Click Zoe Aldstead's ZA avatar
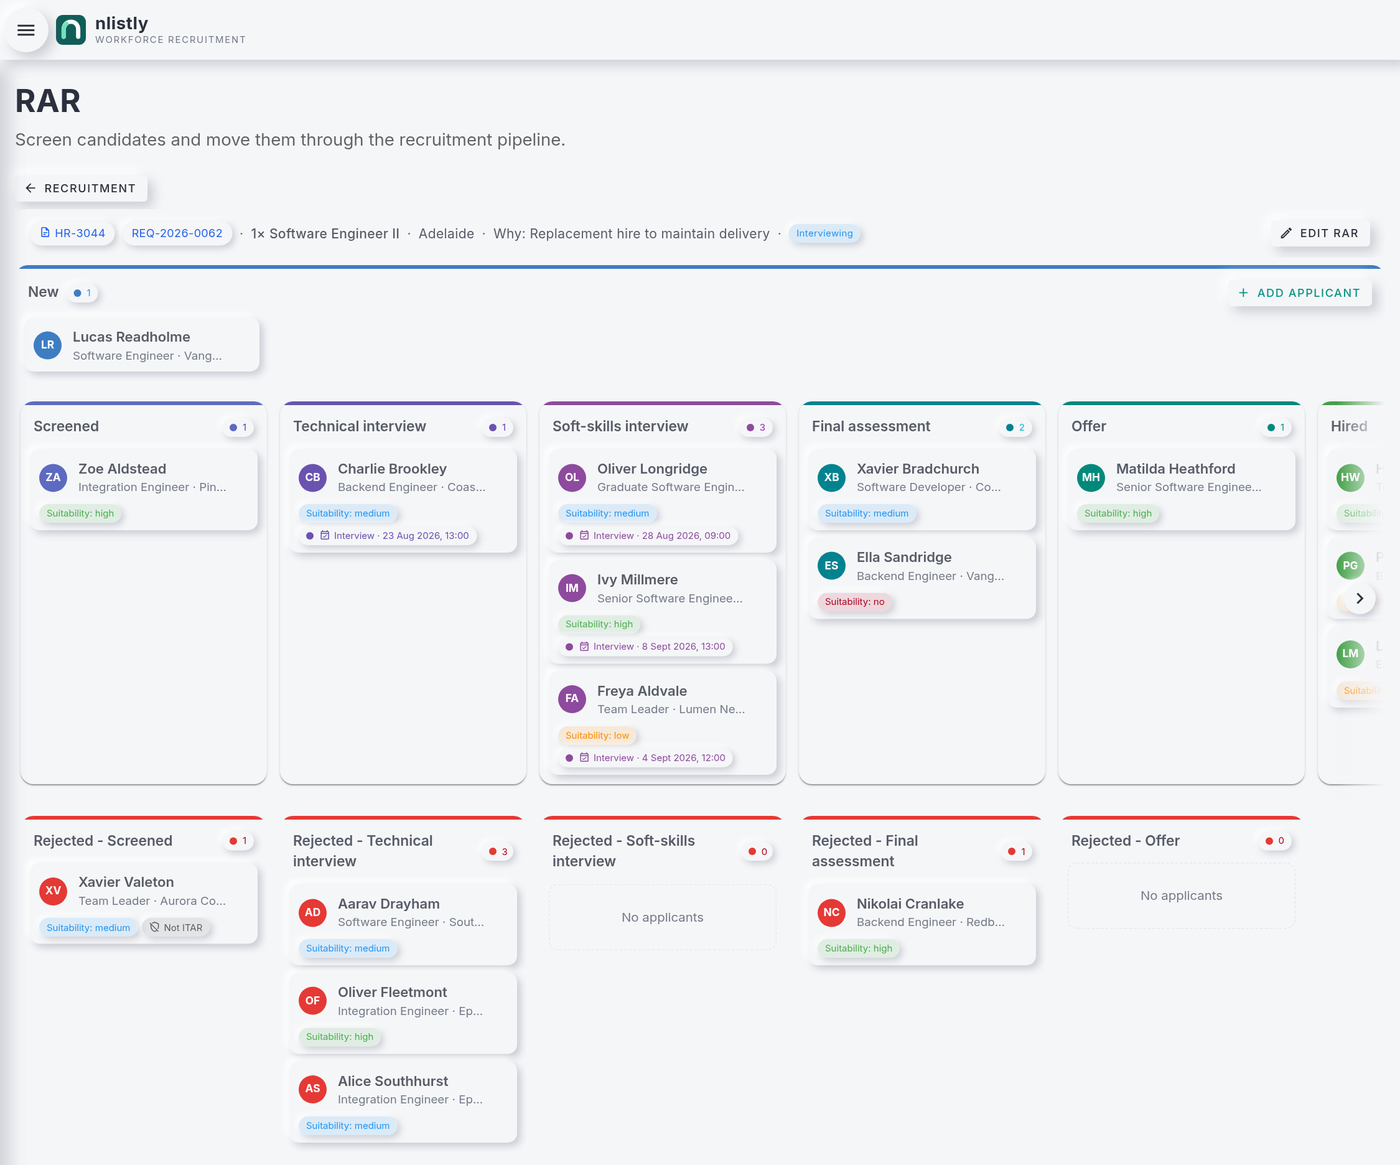 pyautogui.click(x=54, y=477)
